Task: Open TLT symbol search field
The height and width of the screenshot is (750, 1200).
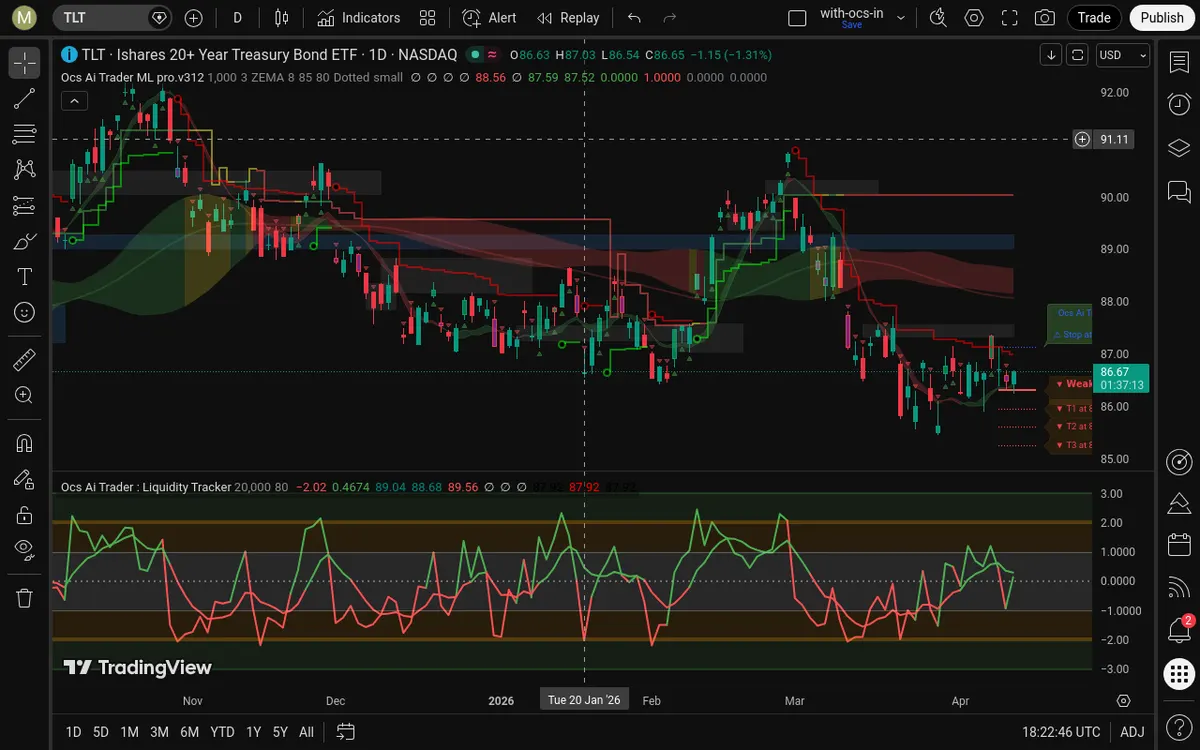Action: coord(112,18)
